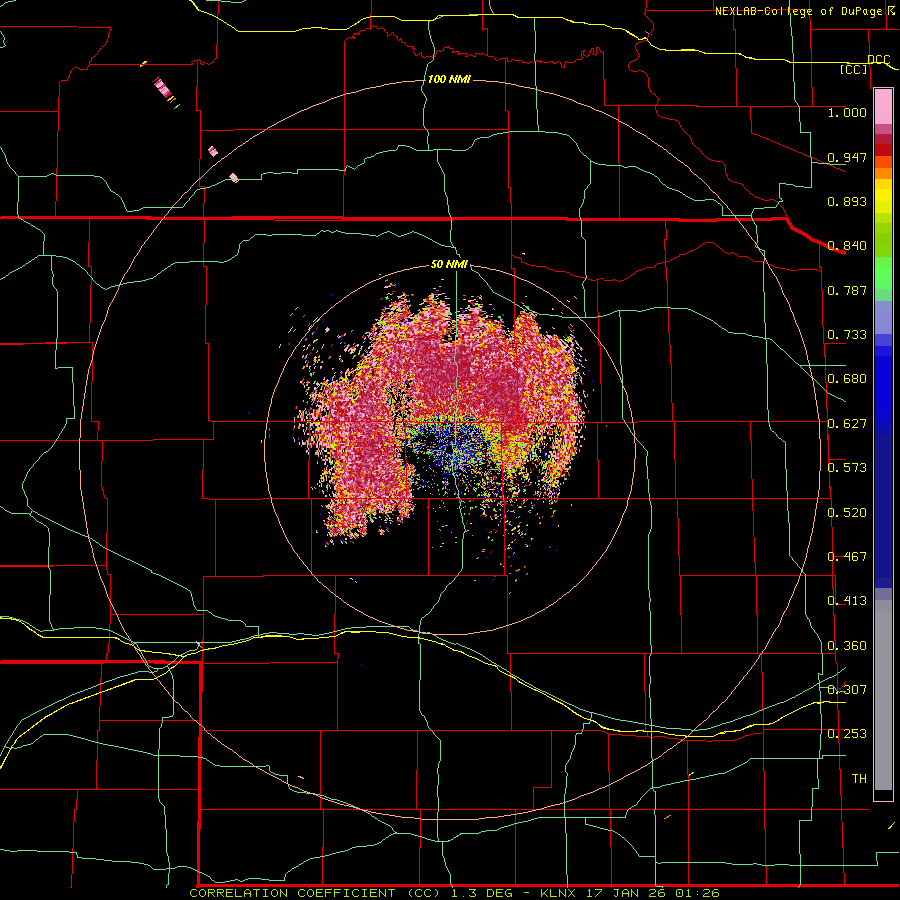The image size is (900, 900).
Task: Click the 0.413 legend value
Action: pos(847,601)
